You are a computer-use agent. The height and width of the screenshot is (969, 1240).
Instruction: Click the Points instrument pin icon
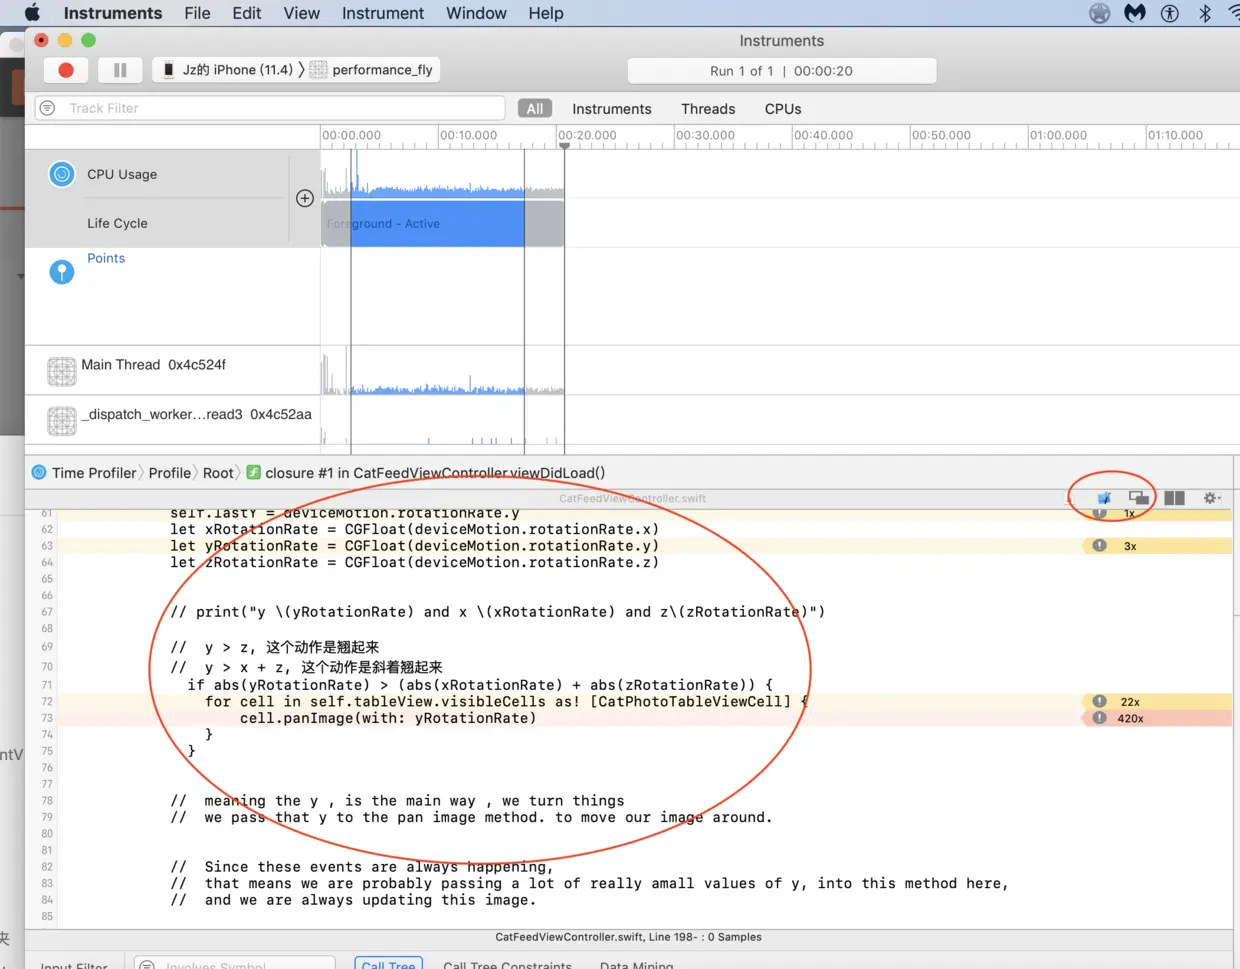(x=62, y=272)
